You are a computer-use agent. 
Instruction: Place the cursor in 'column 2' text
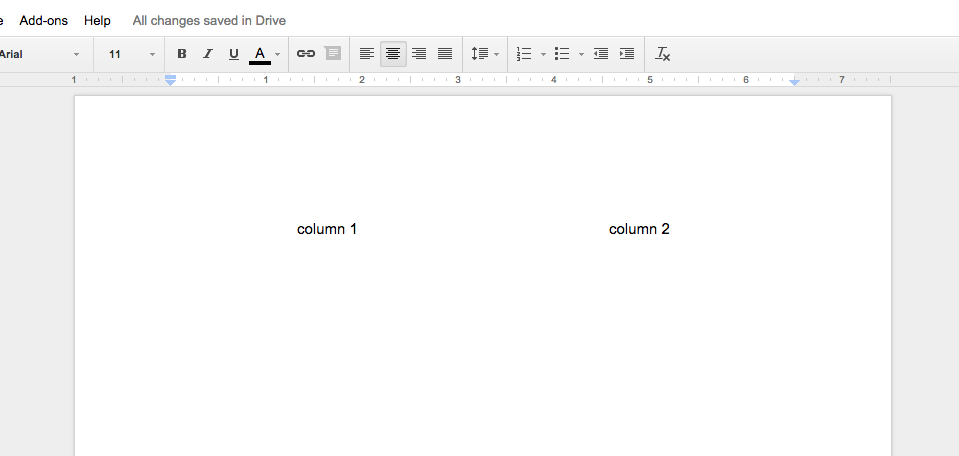click(639, 229)
